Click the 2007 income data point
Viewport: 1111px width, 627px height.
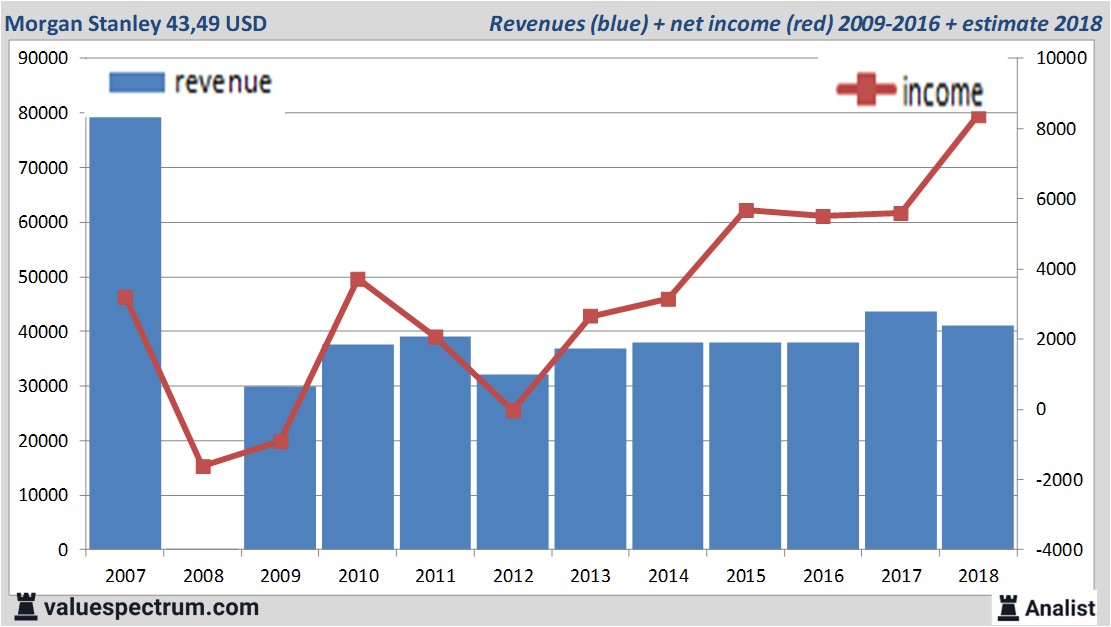click(x=125, y=298)
